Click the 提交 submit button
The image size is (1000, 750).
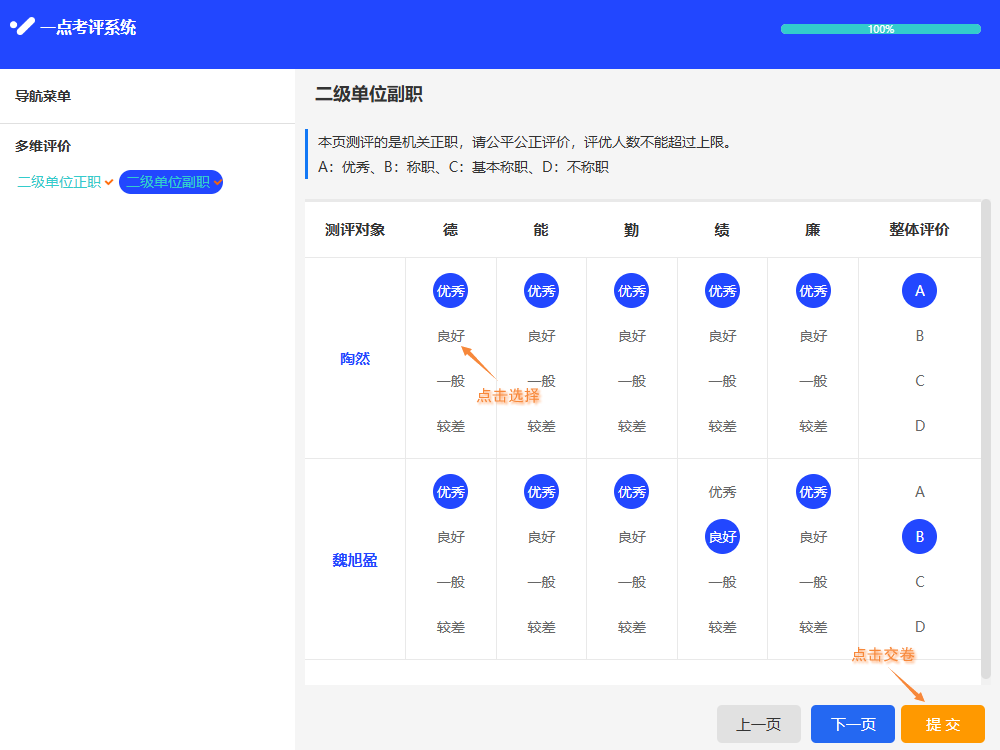[942, 723]
